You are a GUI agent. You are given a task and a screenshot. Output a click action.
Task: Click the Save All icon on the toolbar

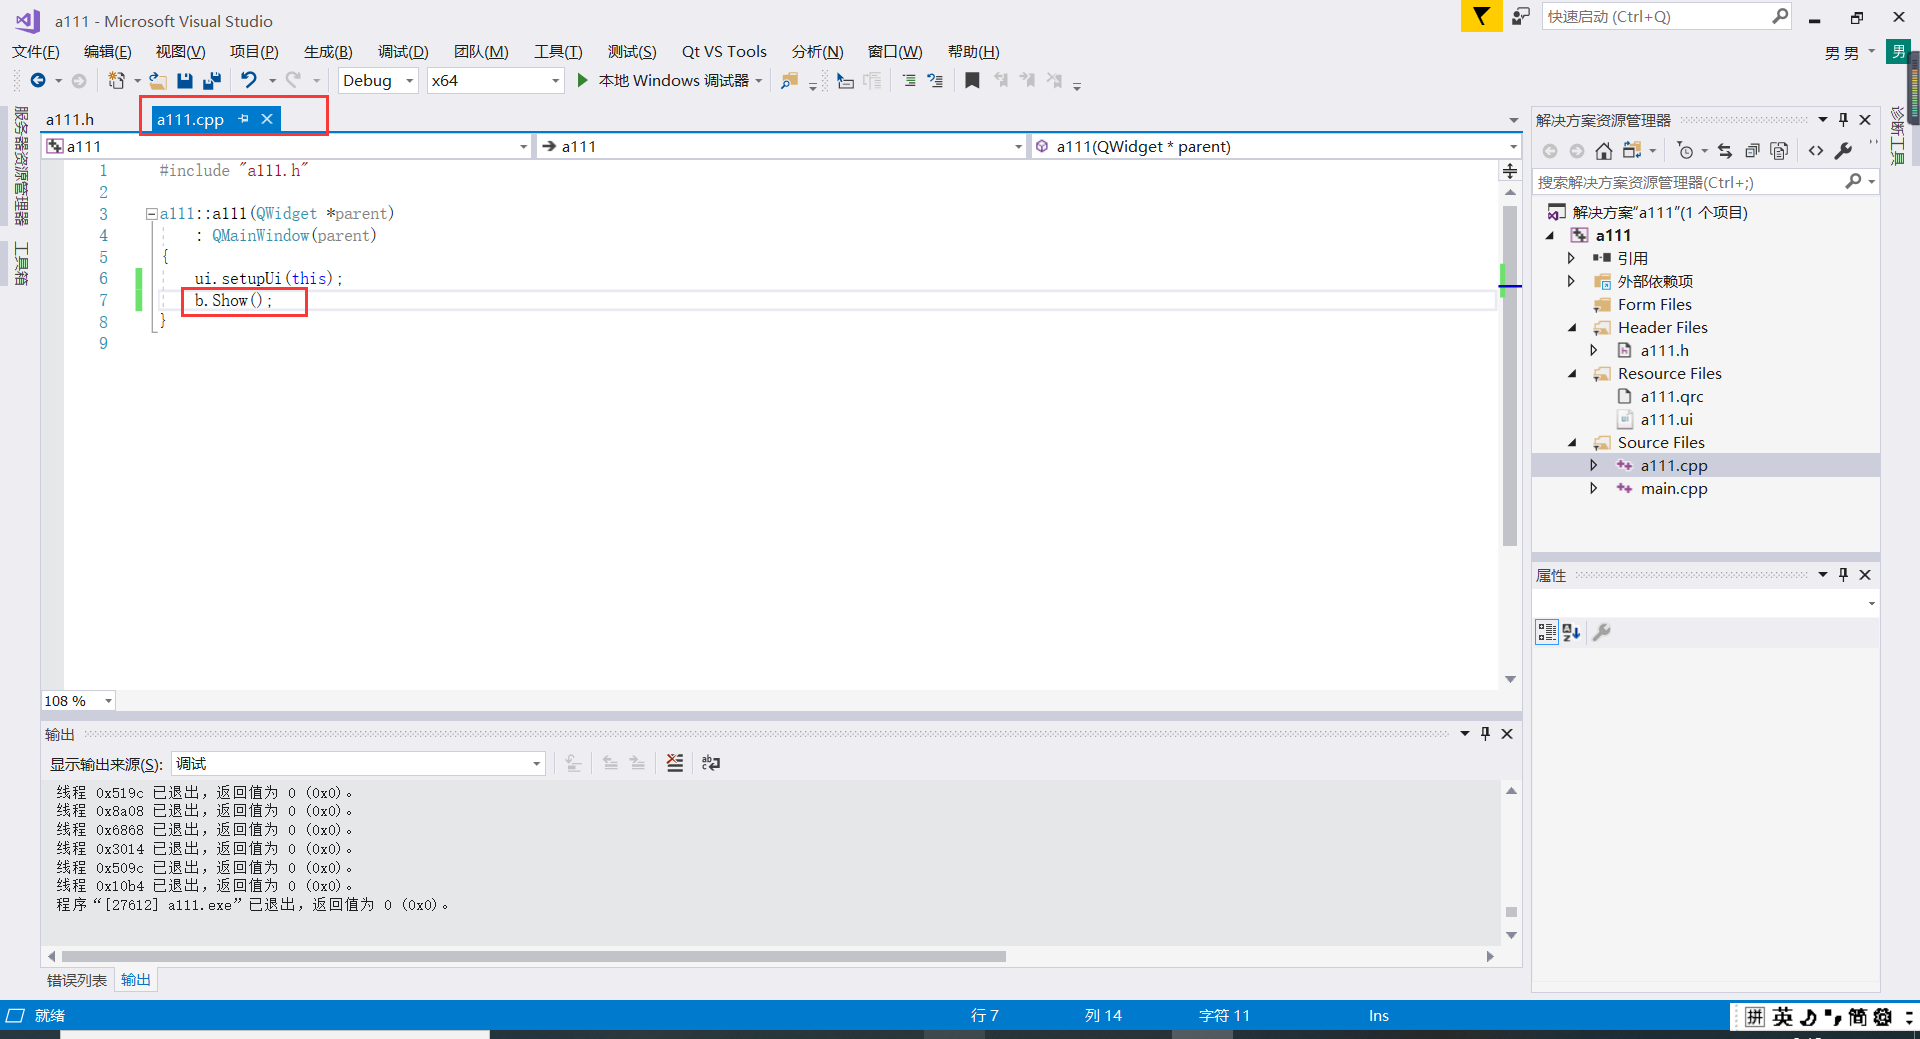point(211,81)
